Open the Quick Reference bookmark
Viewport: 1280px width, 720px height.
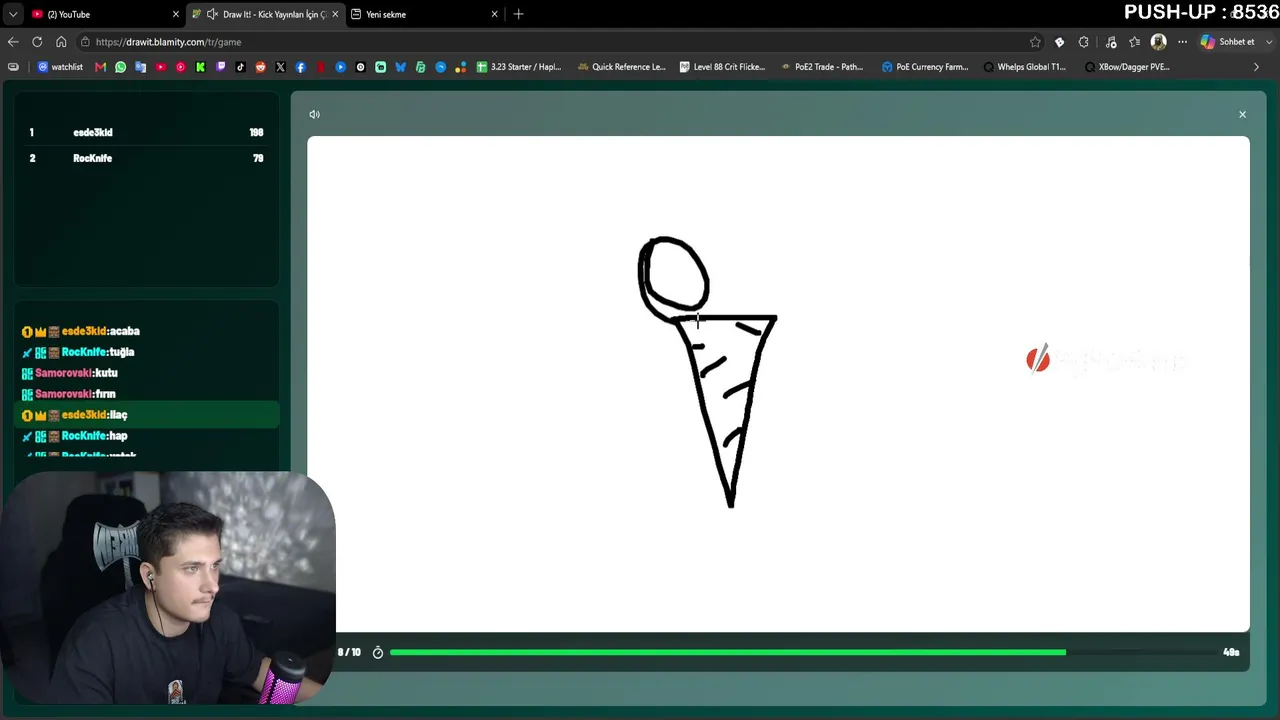coord(621,67)
